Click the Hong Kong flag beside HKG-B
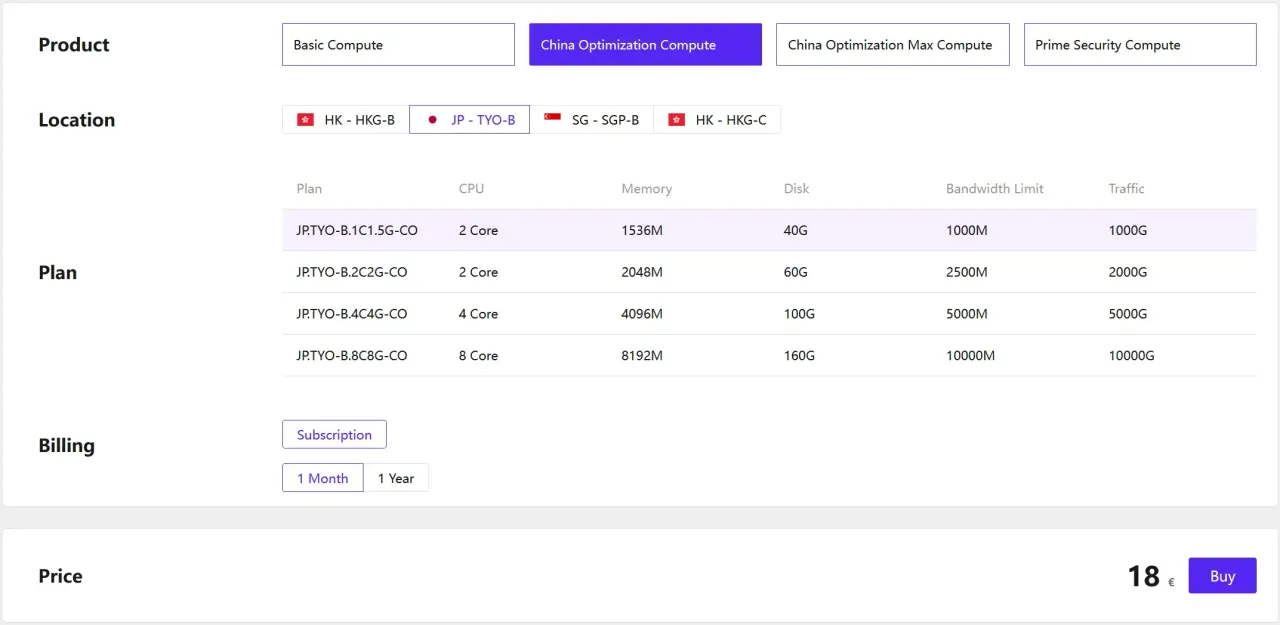Screen dimensions: 1280x625 (x=305, y=120)
